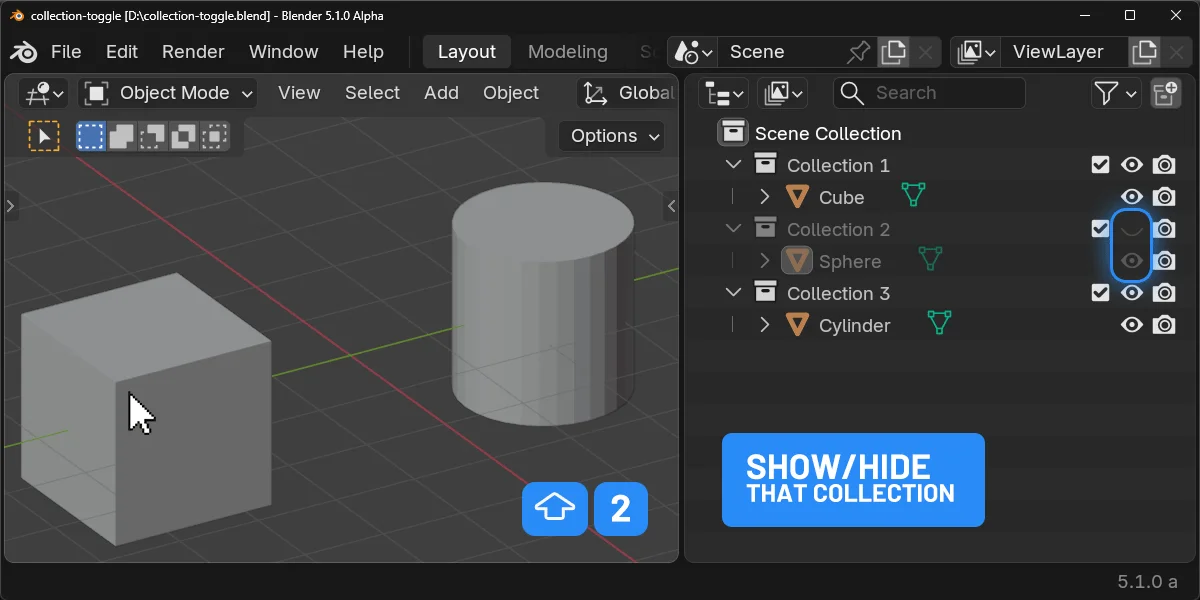This screenshot has width=1200, height=600.
Task: Click the new view layer icon
Action: point(1145,51)
